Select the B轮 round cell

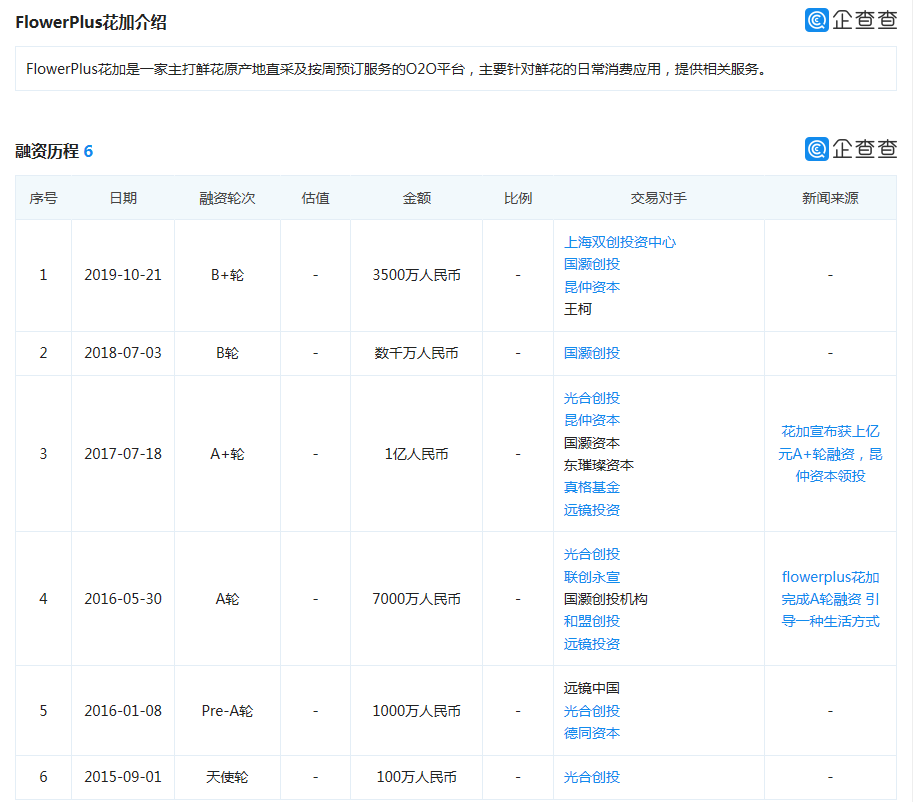coord(227,353)
